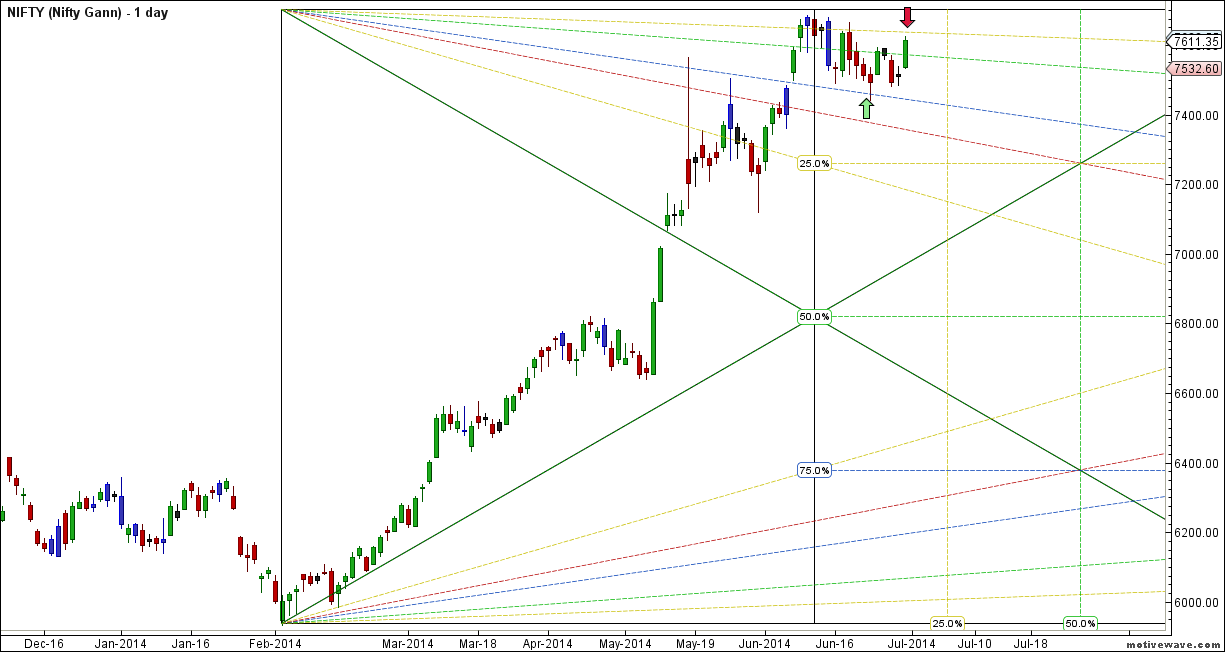Select the 7611.35 price tag

click(1194, 42)
